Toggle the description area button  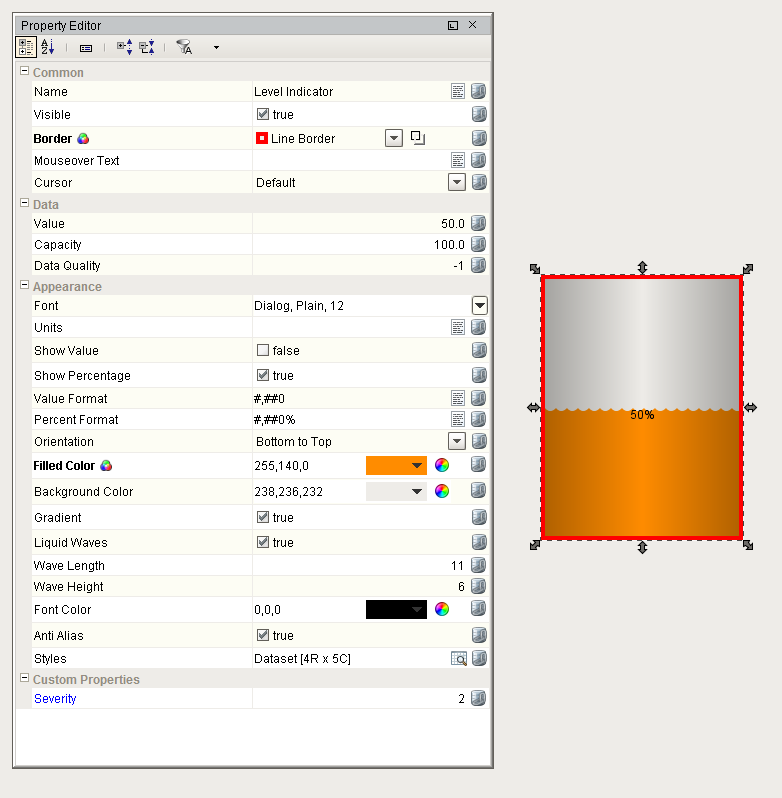tap(85, 47)
